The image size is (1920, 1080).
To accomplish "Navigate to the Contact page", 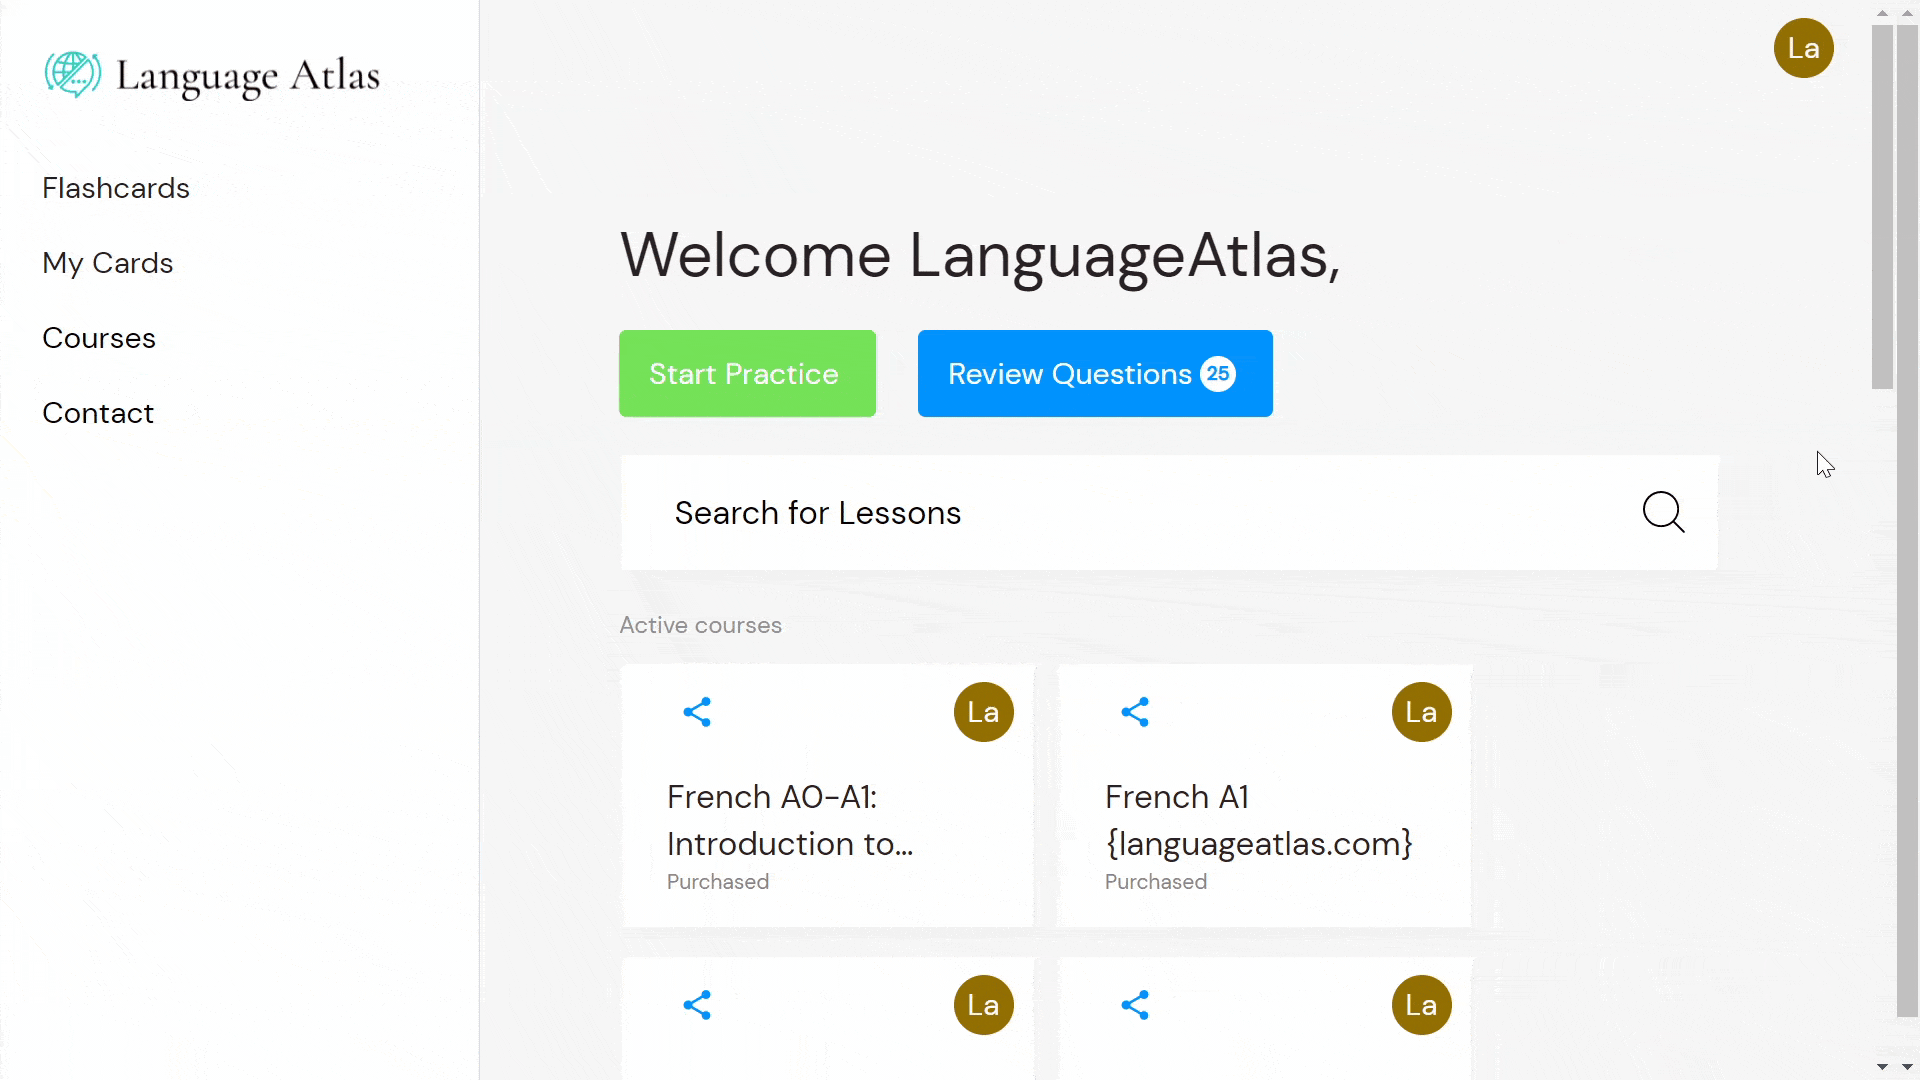I will [98, 413].
